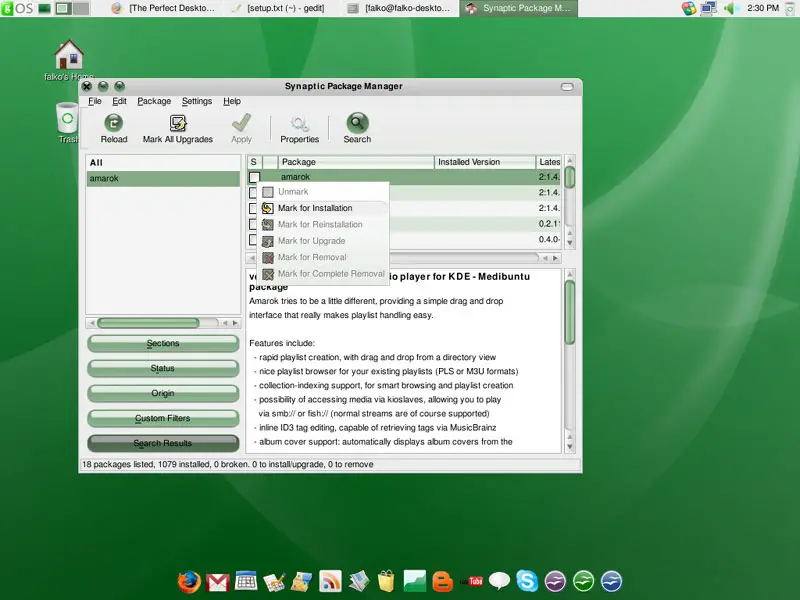Click the white speech bubble dock icon
This screenshot has height=600, width=800.
[499, 581]
